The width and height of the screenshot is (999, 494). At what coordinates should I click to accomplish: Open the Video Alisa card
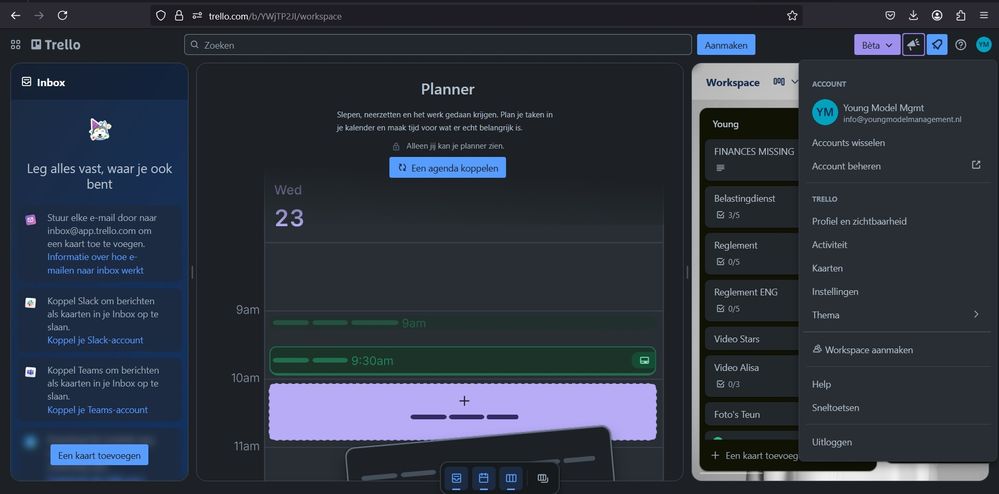tap(752, 374)
